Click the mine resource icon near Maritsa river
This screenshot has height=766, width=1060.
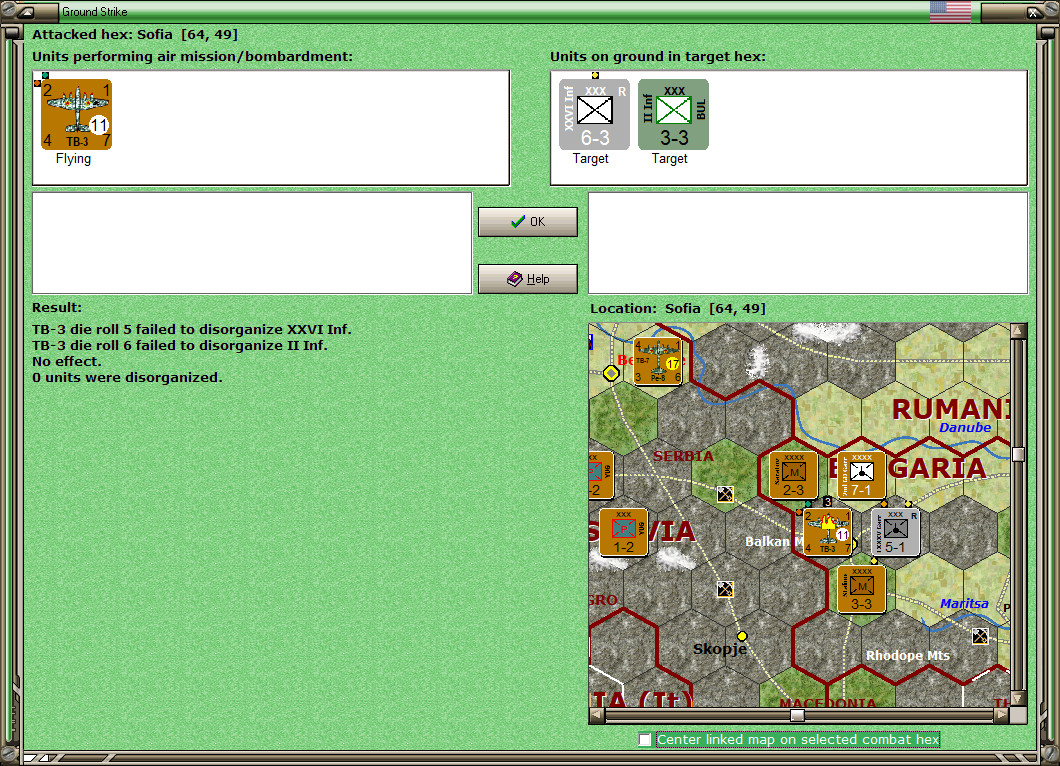click(980, 636)
